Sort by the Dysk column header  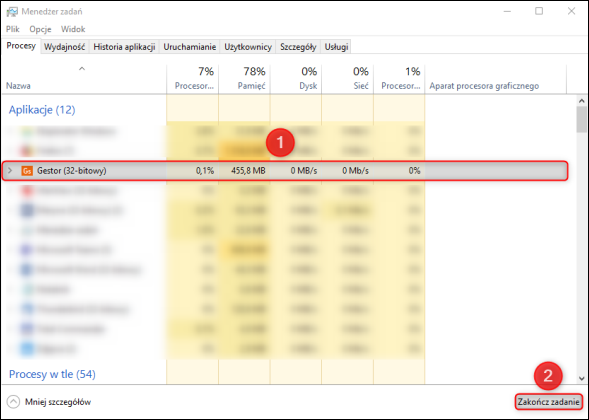coord(296,79)
